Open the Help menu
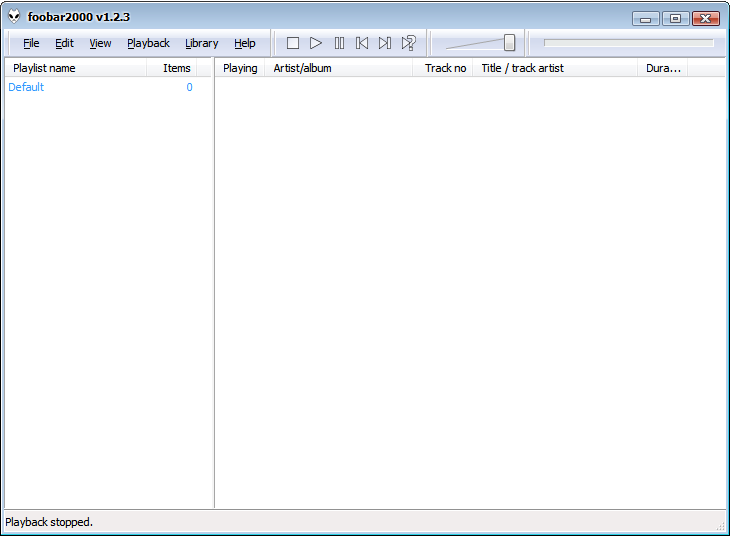 click(x=245, y=43)
